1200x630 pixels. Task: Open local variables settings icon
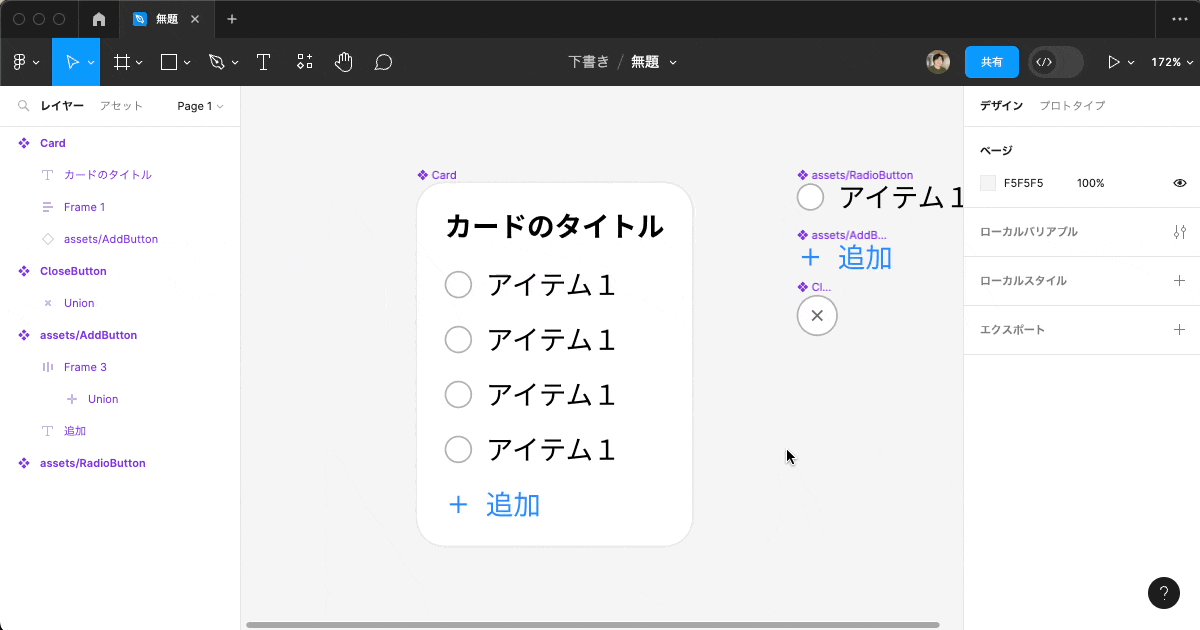1180,232
